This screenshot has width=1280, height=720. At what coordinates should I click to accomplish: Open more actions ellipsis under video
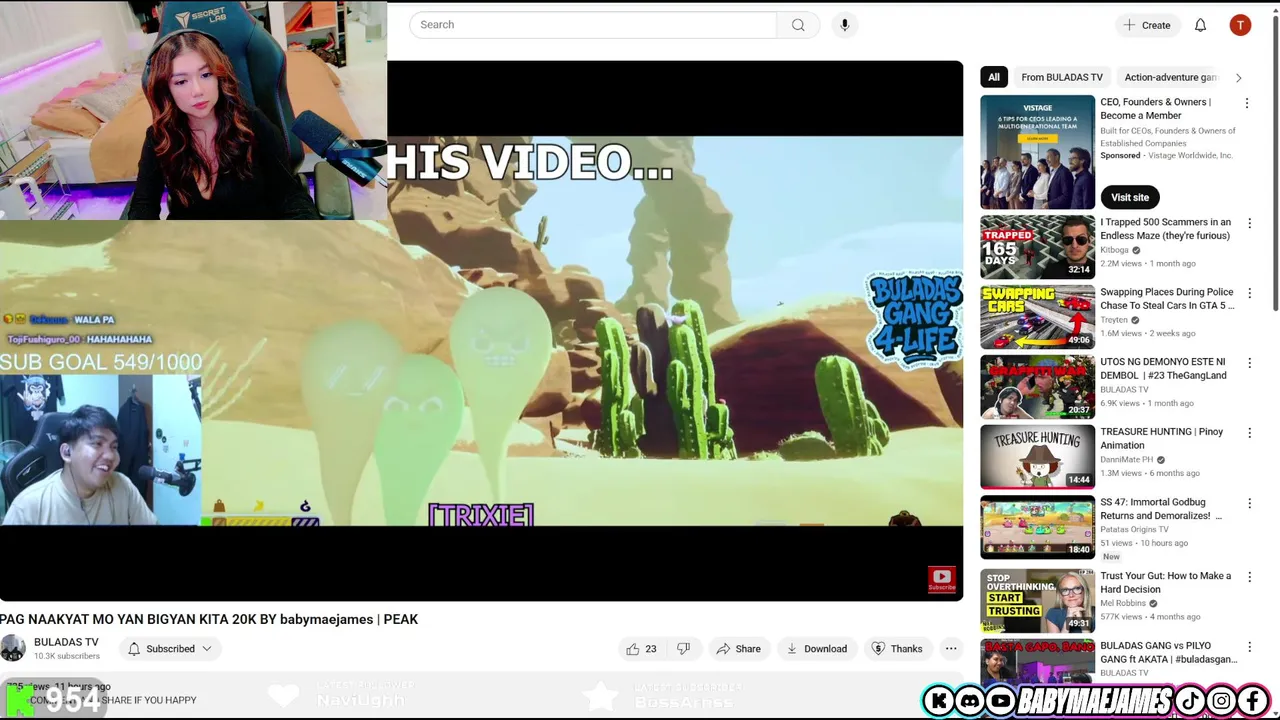[x=951, y=649]
